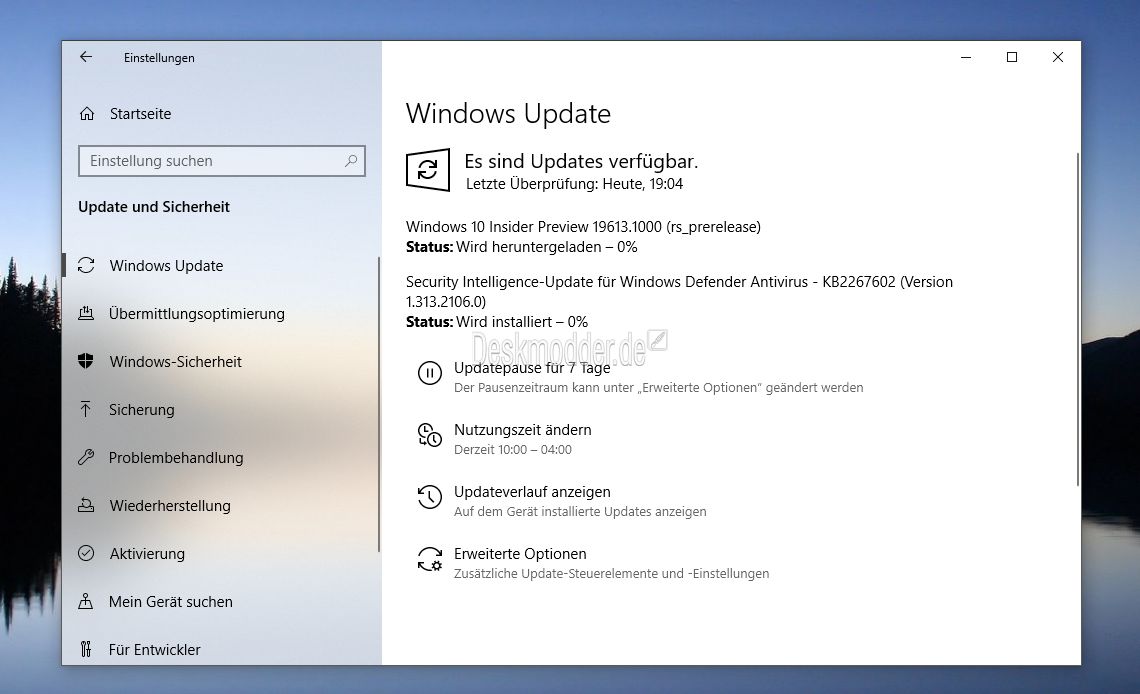1140x694 pixels.
Task: Minimize the Einstellungen window
Action: (966, 57)
